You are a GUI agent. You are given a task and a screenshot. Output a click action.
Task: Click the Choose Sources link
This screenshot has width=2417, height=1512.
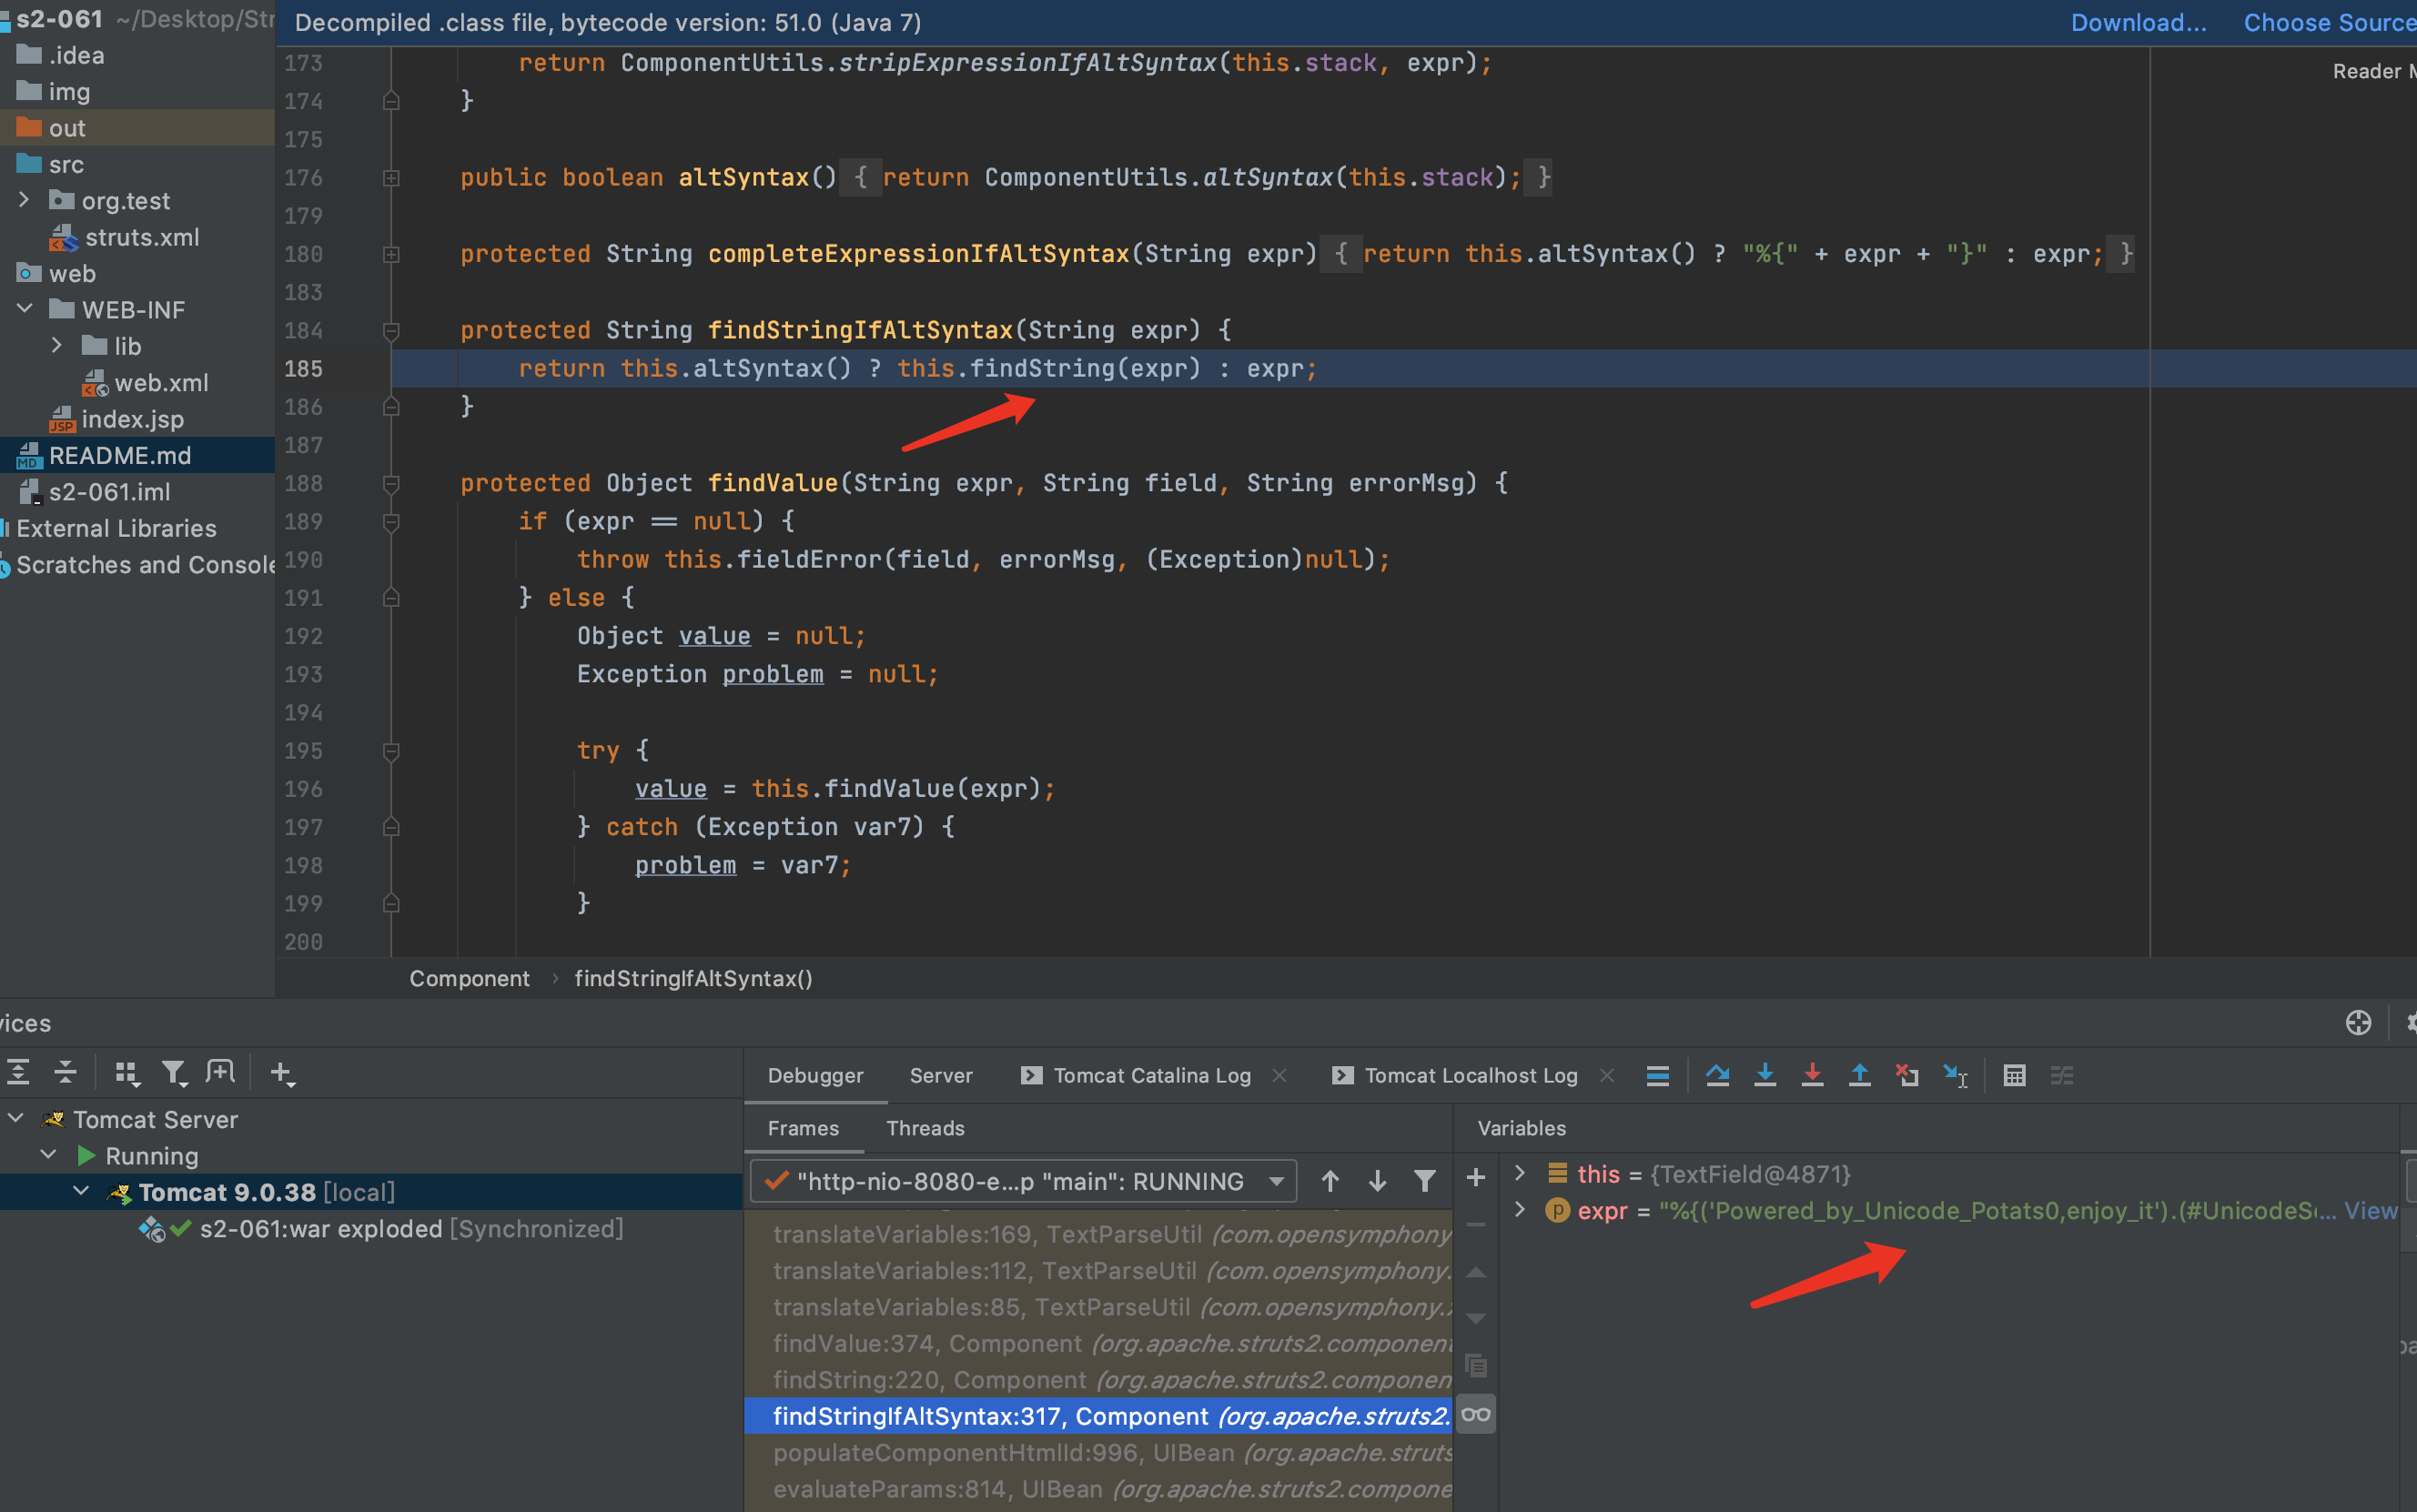2329,22
